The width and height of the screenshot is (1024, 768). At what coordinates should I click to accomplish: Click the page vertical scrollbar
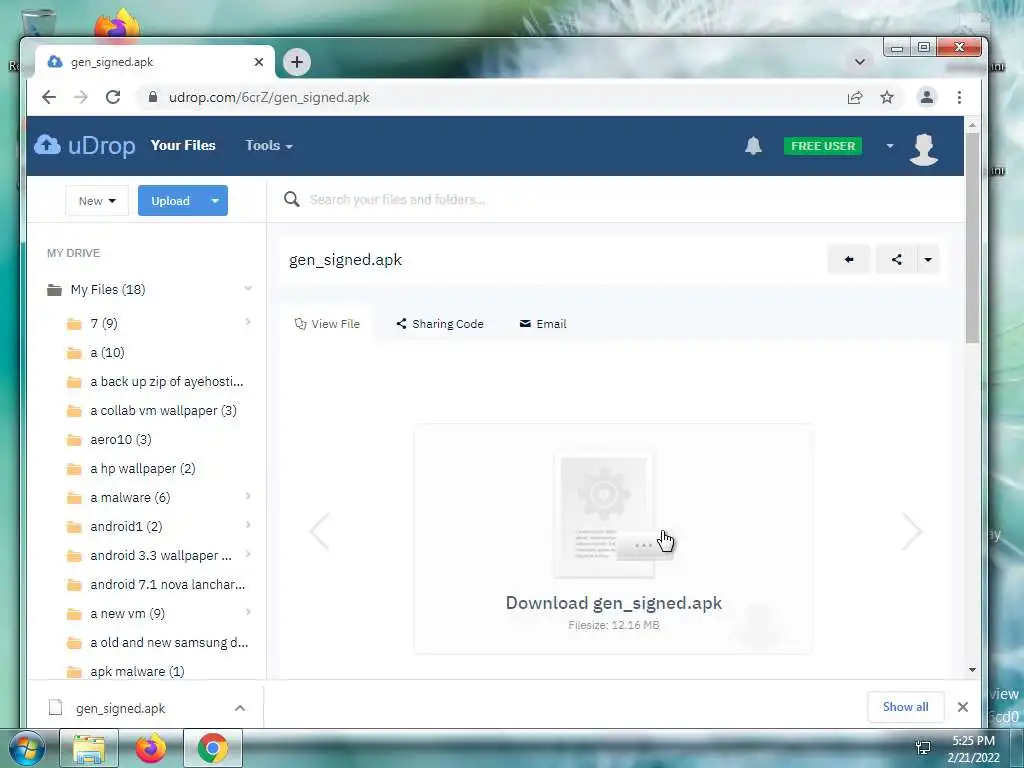point(972,236)
